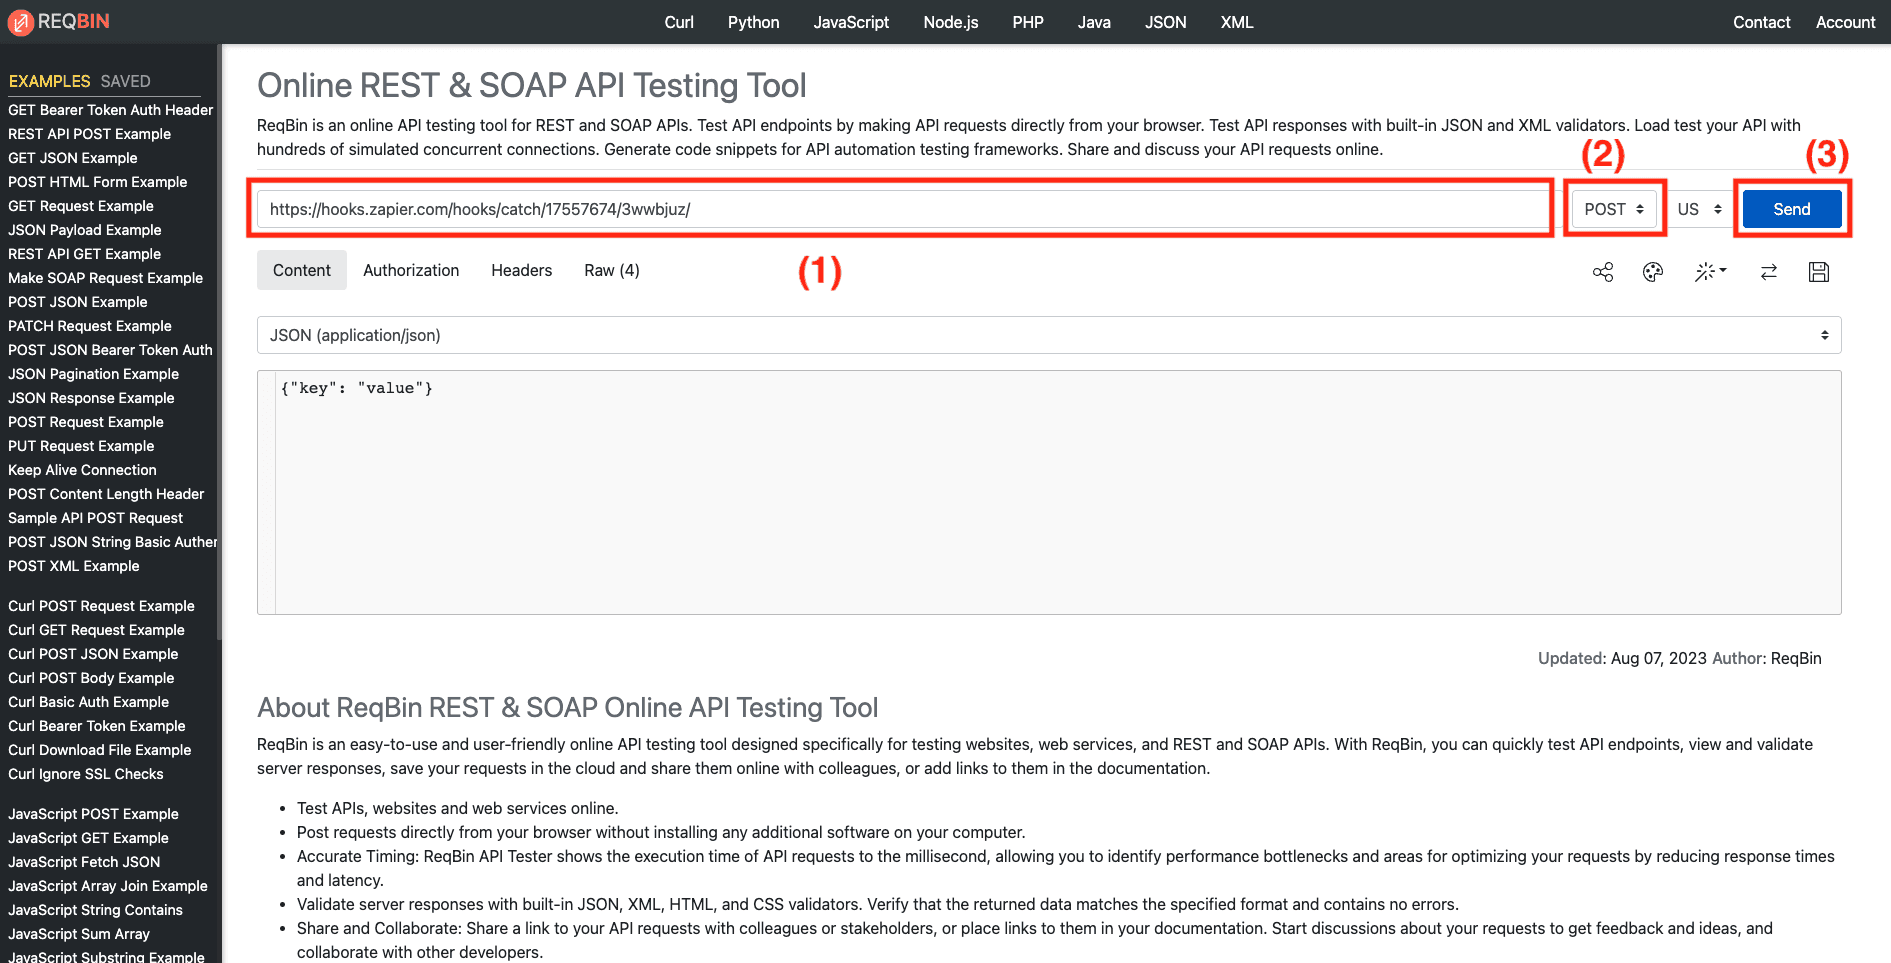Open Make SOAP Request Example

pyautogui.click(x=106, y=278)
